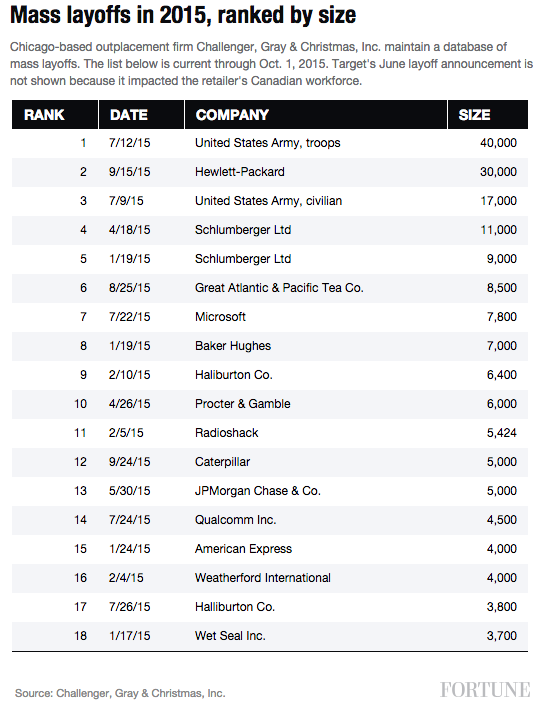Click the 'Qualcomm Inc.' cell
The width and height of the screenshot is (545, 710).
point(236,520)
